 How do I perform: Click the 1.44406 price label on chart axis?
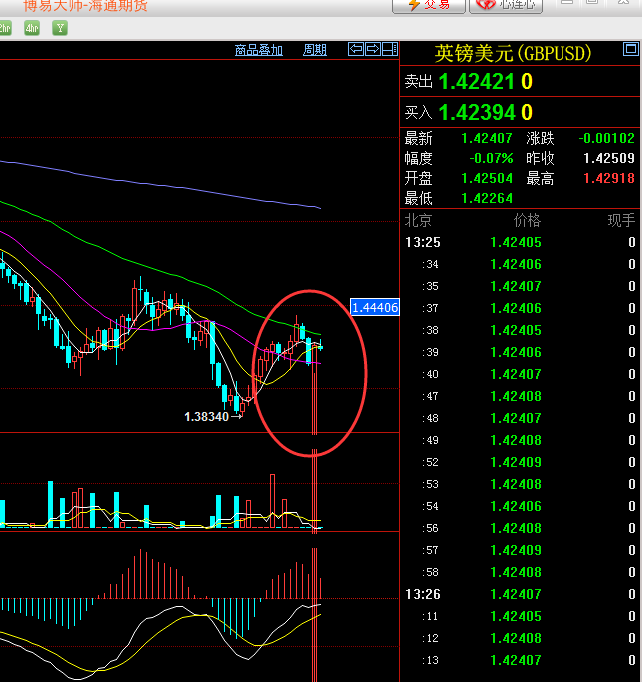point(375,308)
